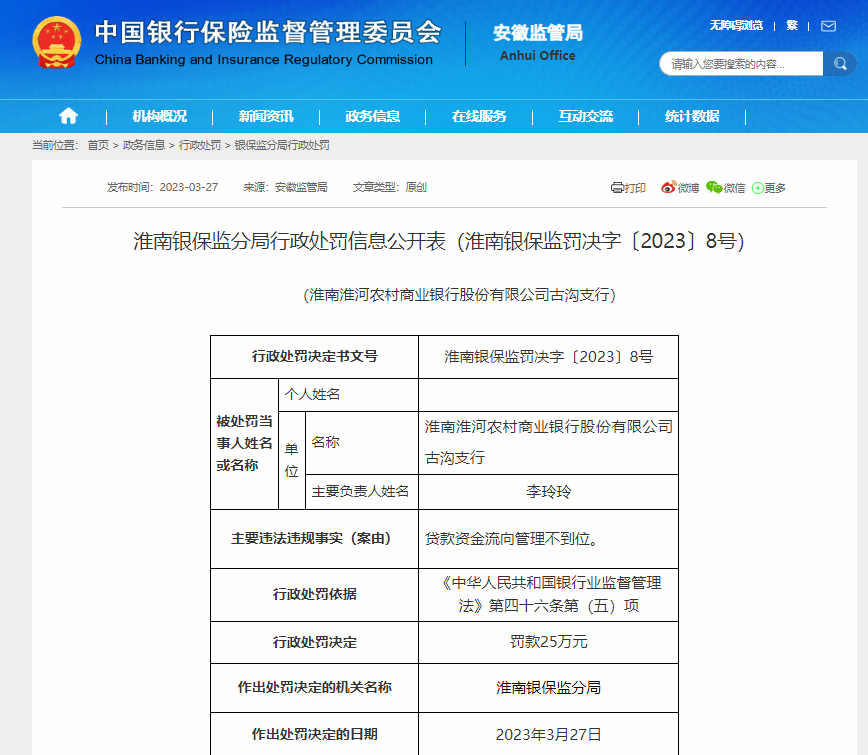Share via Weibo icon 微博
The height and width of the screenshot is (755, 868).
[x=680, y=188]
